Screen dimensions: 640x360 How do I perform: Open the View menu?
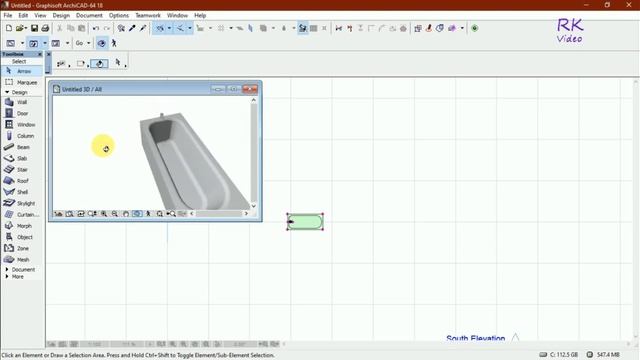40,15
